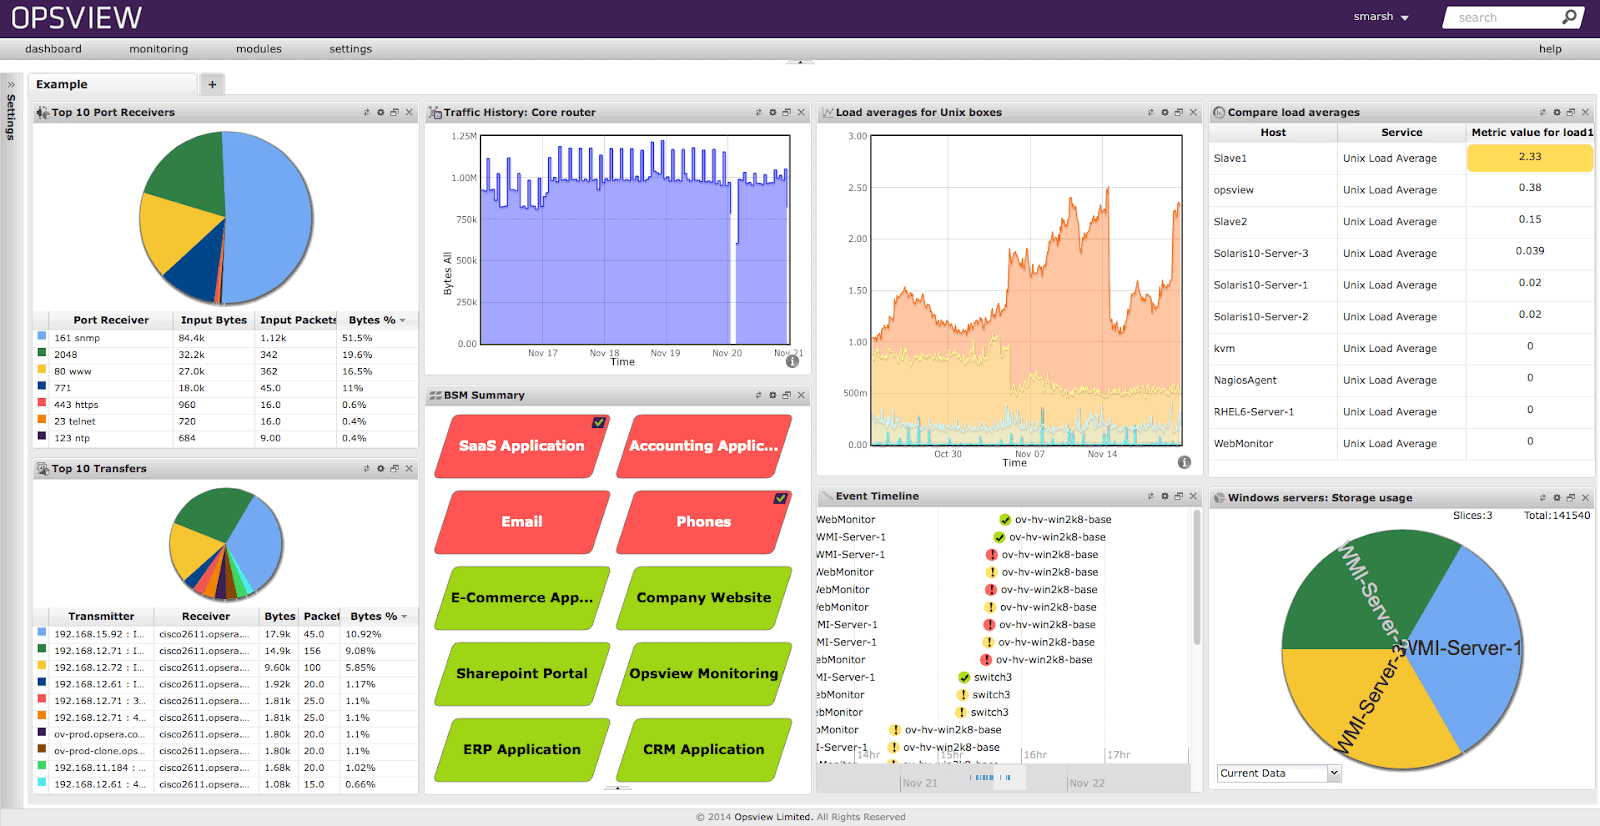Open the smarsh user dropdown

point(1381,17)
